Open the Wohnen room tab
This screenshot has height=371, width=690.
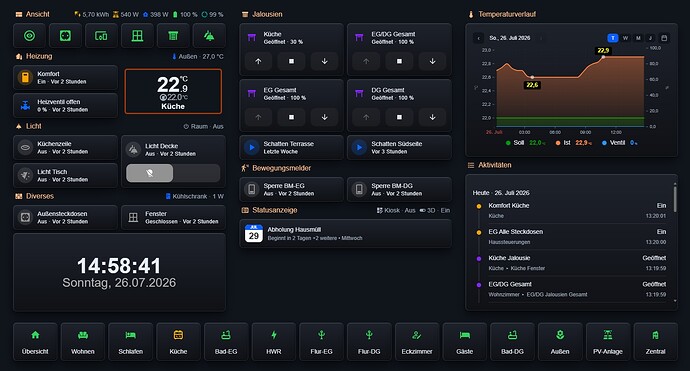83,342
